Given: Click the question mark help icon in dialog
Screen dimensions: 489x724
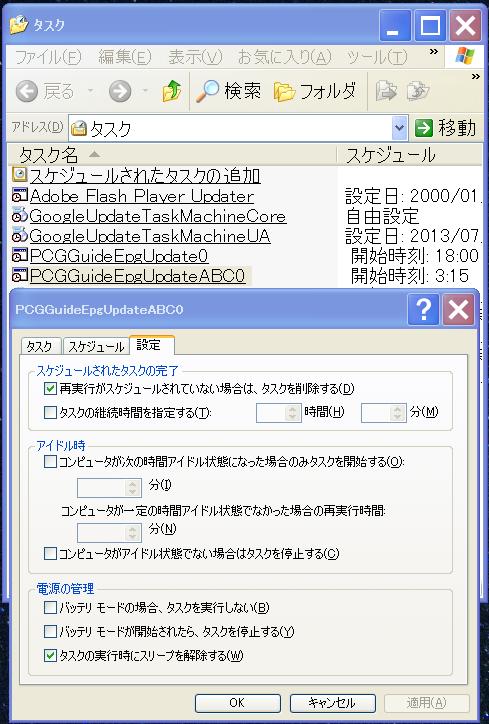Looking at the screenshot, I should coord(423,309).
